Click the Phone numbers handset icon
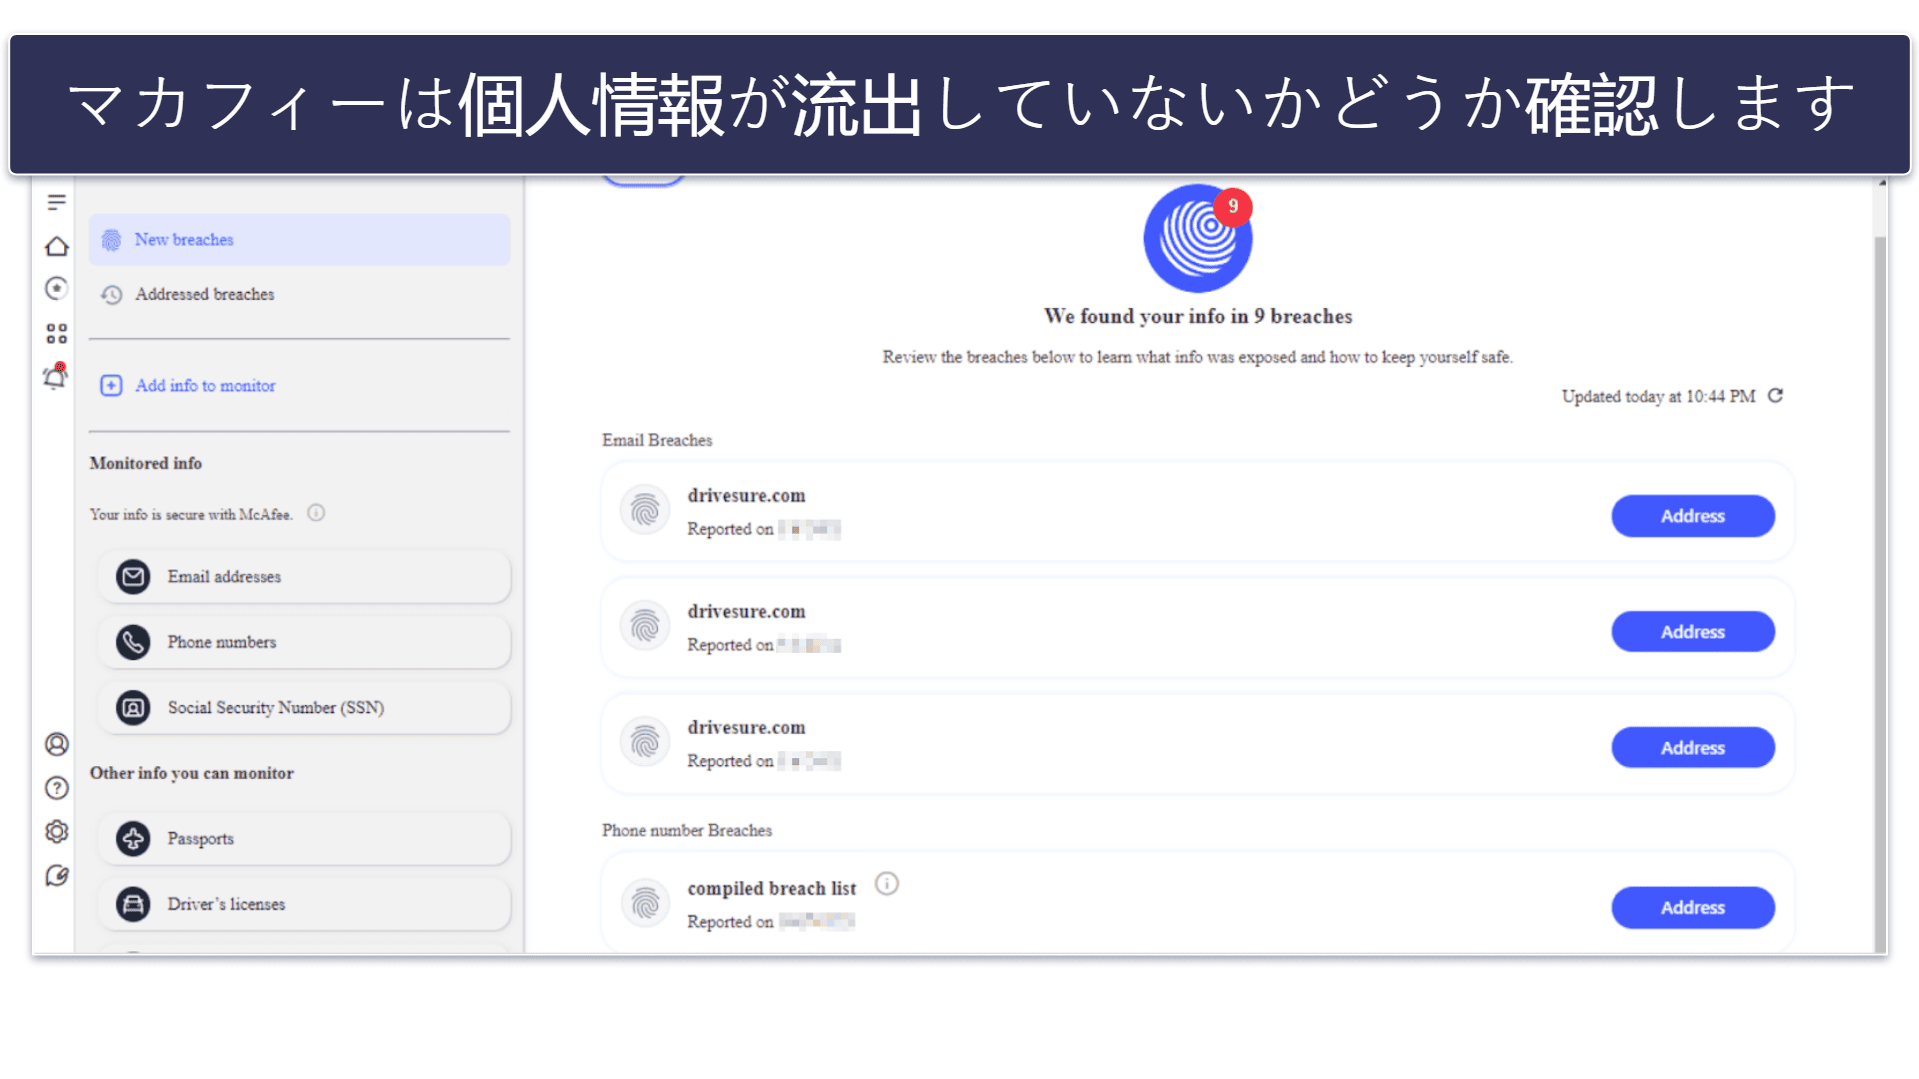Image resolution: width=1919 pixels, height=1079 pixels. [133, 642]
